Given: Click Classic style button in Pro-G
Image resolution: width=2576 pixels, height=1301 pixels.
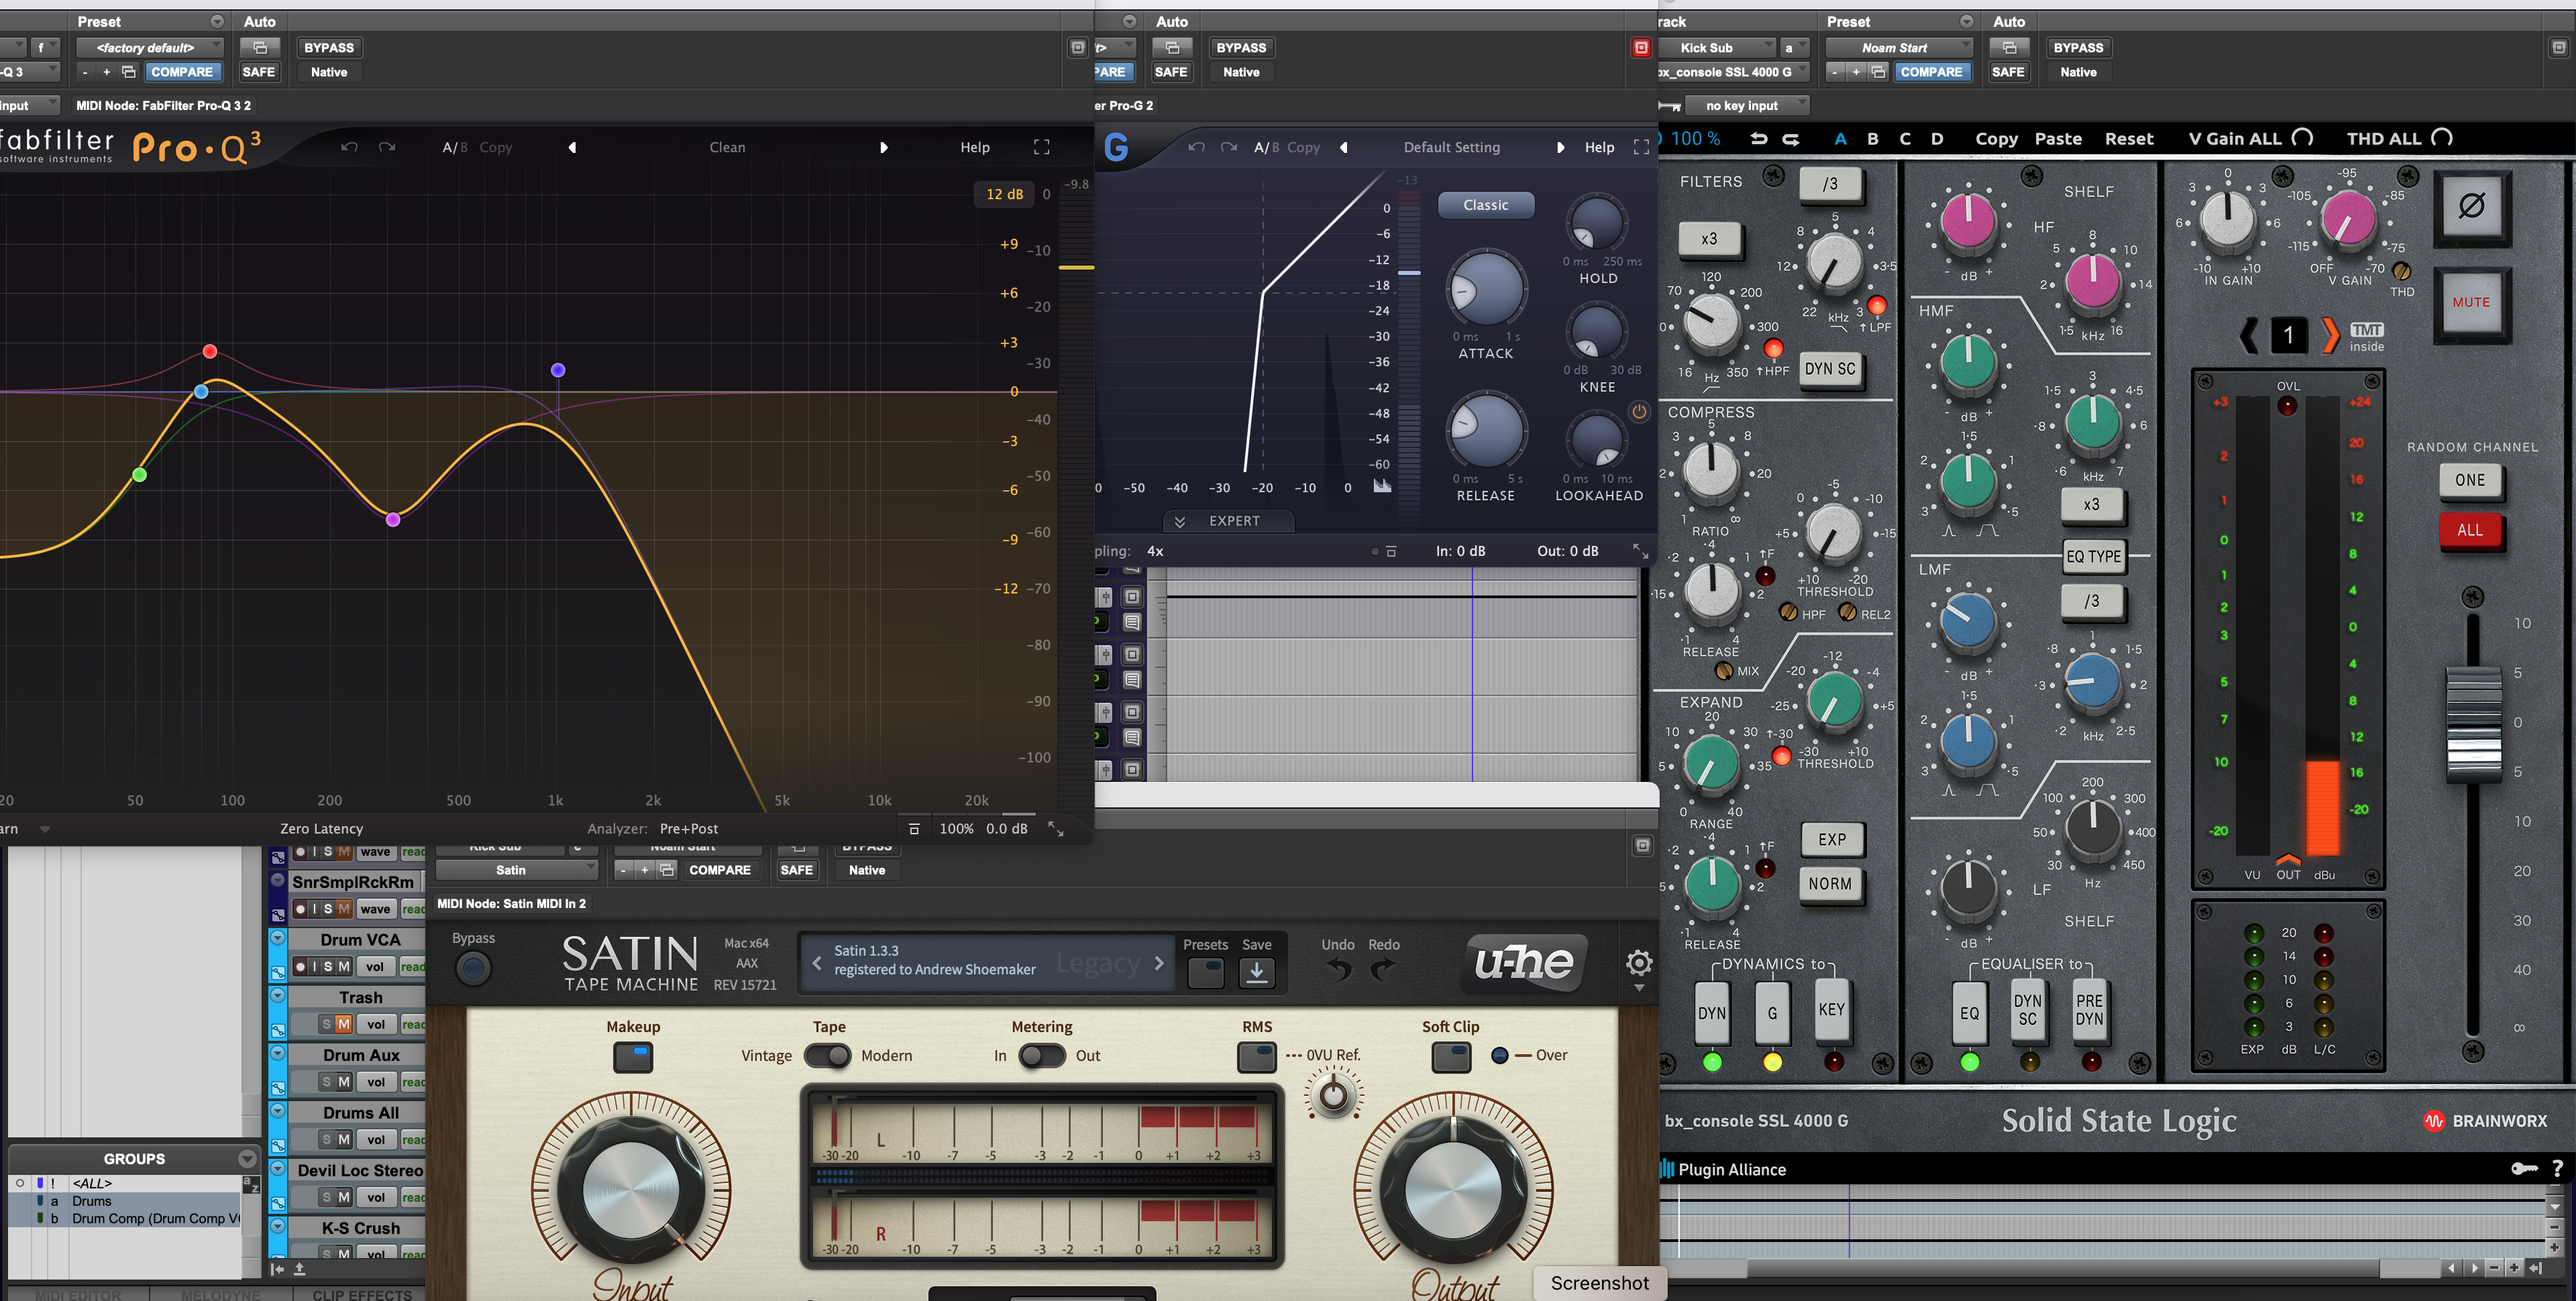Looking at the screenshot, I should [x=1485, y=205].
